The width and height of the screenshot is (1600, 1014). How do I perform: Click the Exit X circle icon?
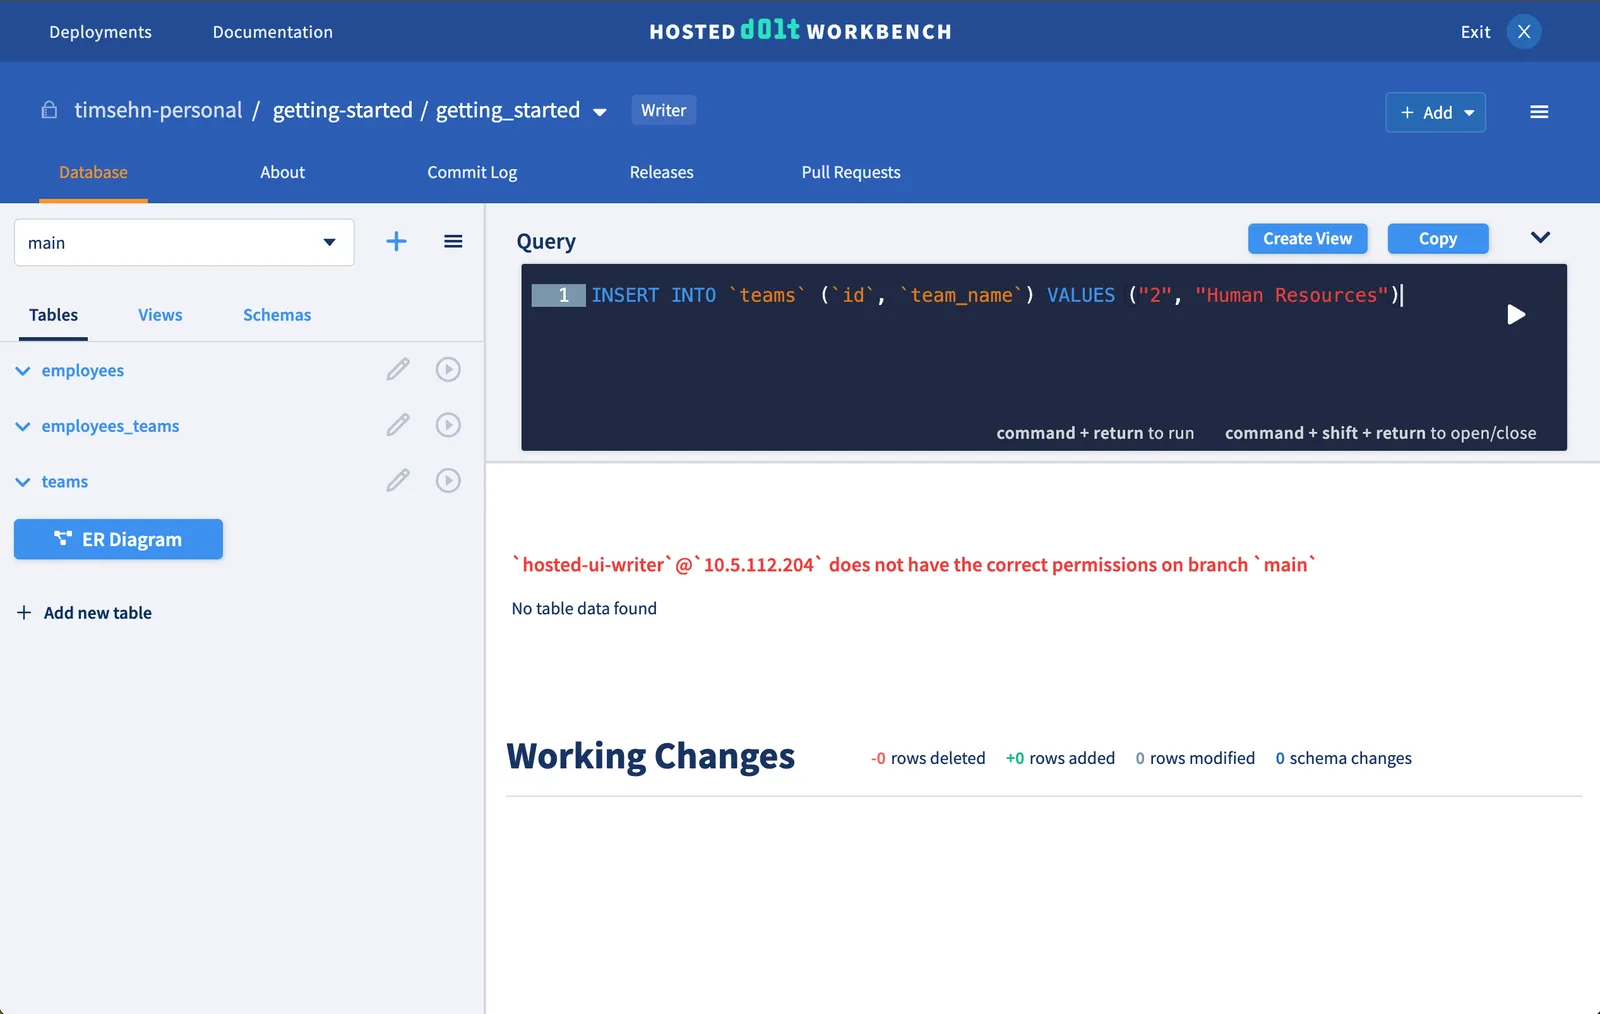[1524, 32]
